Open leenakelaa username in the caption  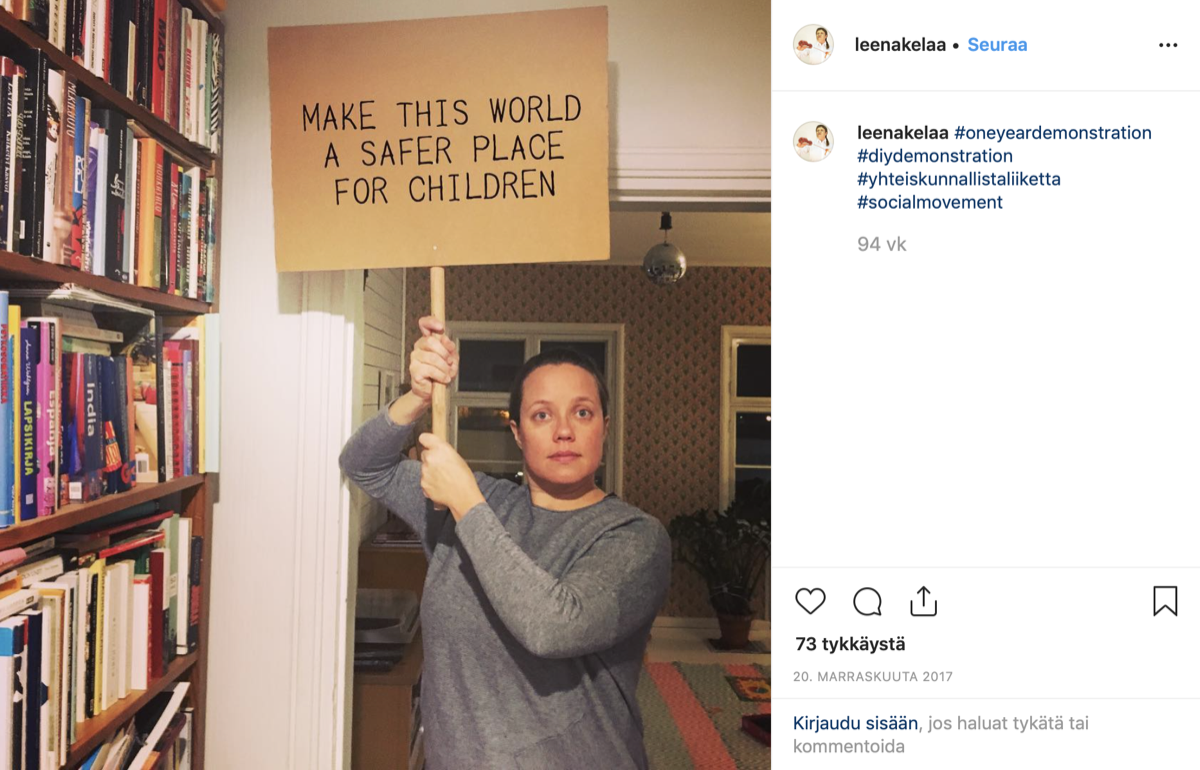pyautogui.click(x=903, y=133)
